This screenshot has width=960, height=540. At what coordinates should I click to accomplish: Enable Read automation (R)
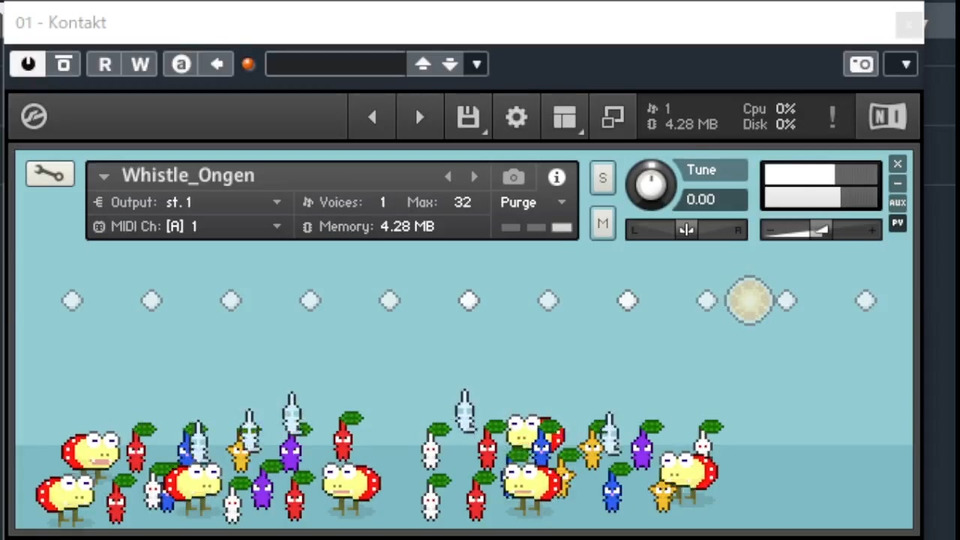tap(105, 64)
